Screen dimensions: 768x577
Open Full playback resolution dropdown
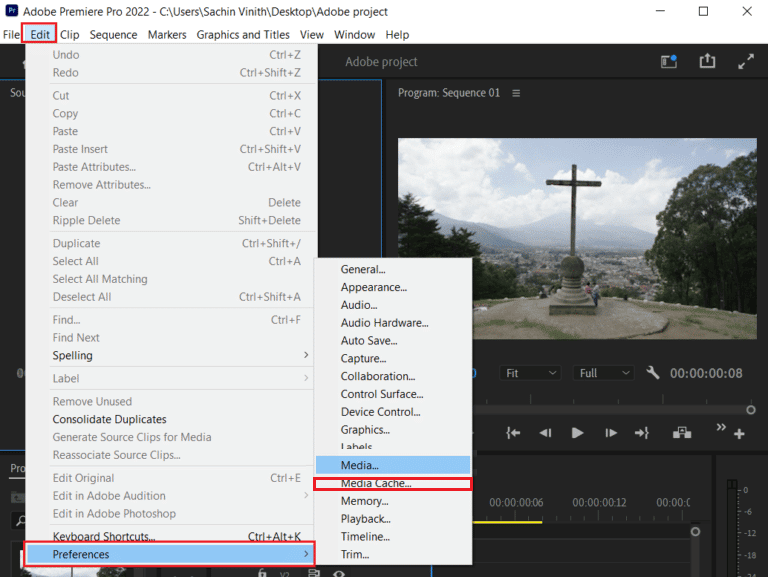coord(603,373)
